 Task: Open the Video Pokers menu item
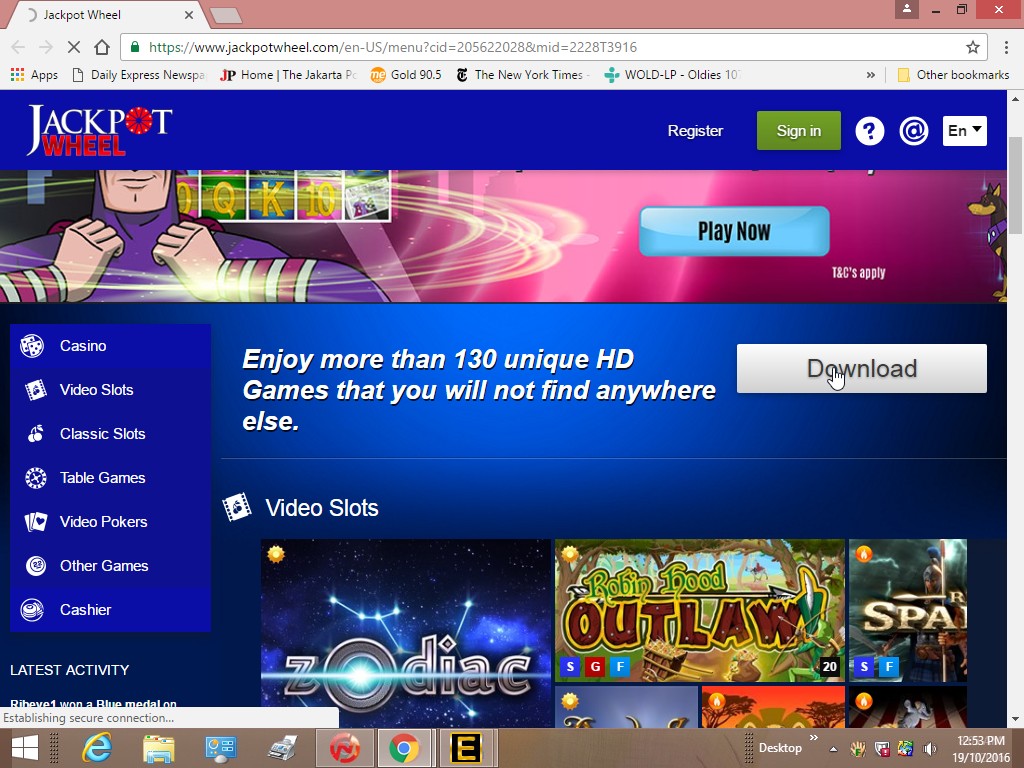tap(110, 522)
